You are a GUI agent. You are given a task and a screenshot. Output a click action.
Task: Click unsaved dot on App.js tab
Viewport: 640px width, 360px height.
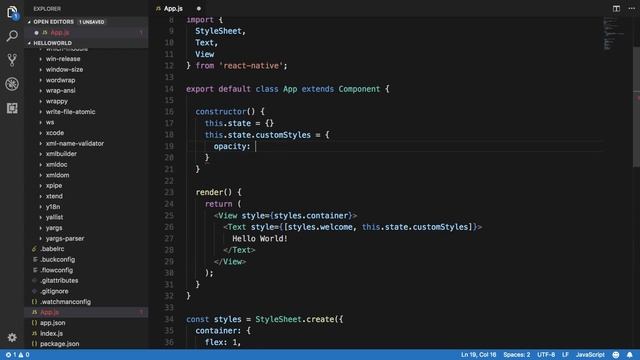(x=199, y=9)
